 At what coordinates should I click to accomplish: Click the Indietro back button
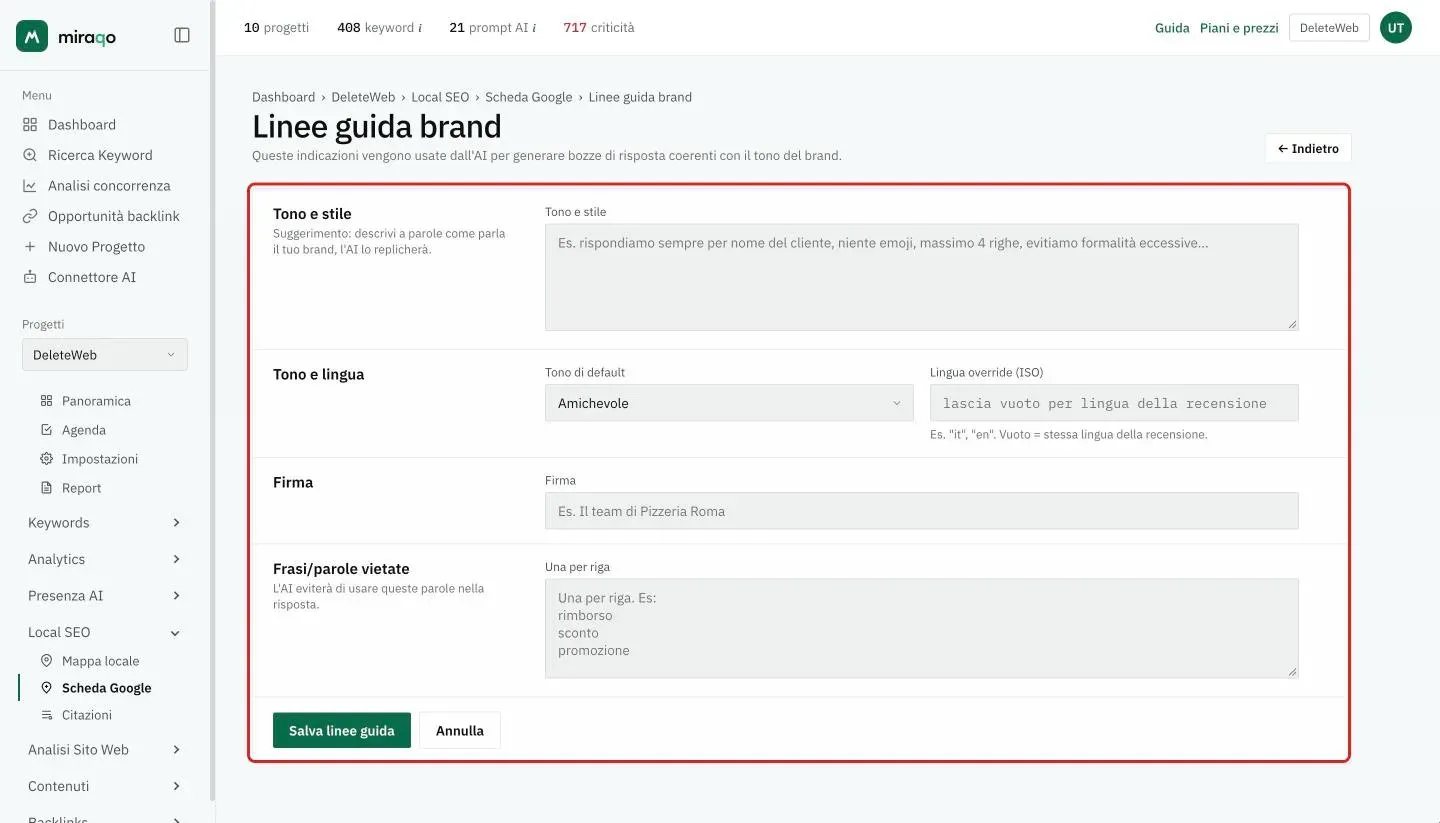[1308, 149]
